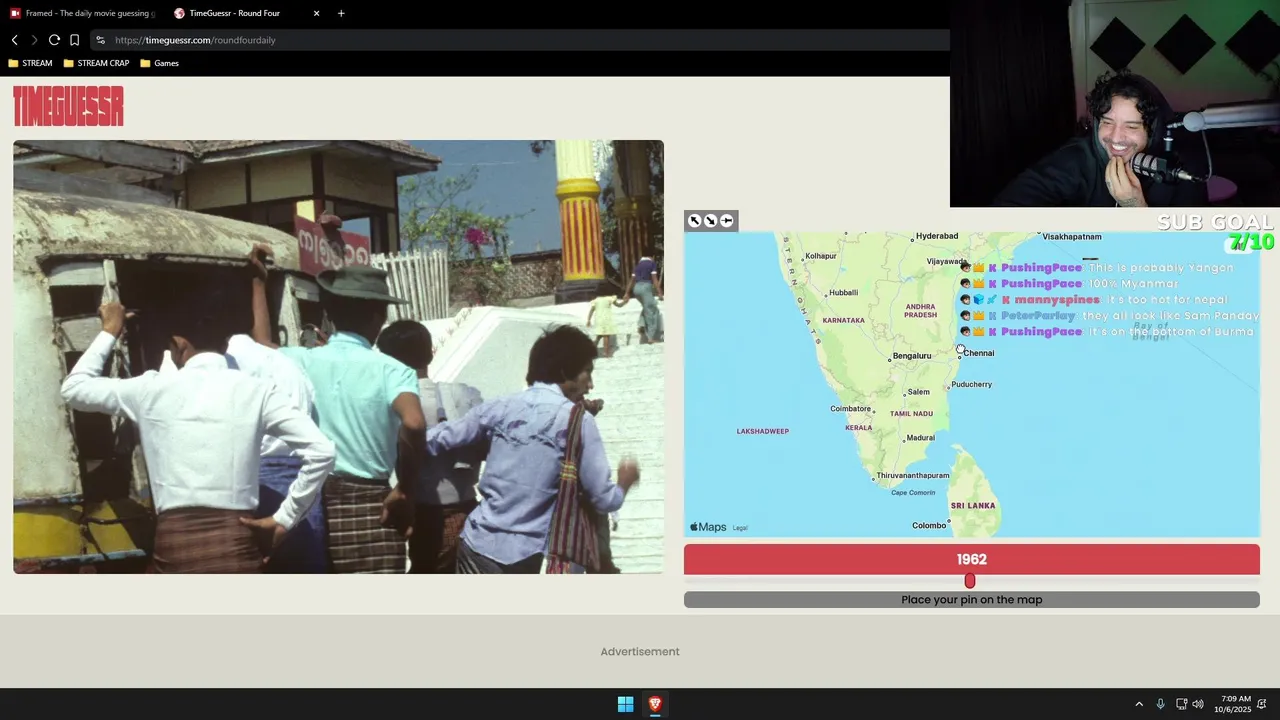This screenshot has width=1280, height=720.
Task: Click the KARNATAKA label on the map
Action: pyautogui.click(x=843, y=321)
